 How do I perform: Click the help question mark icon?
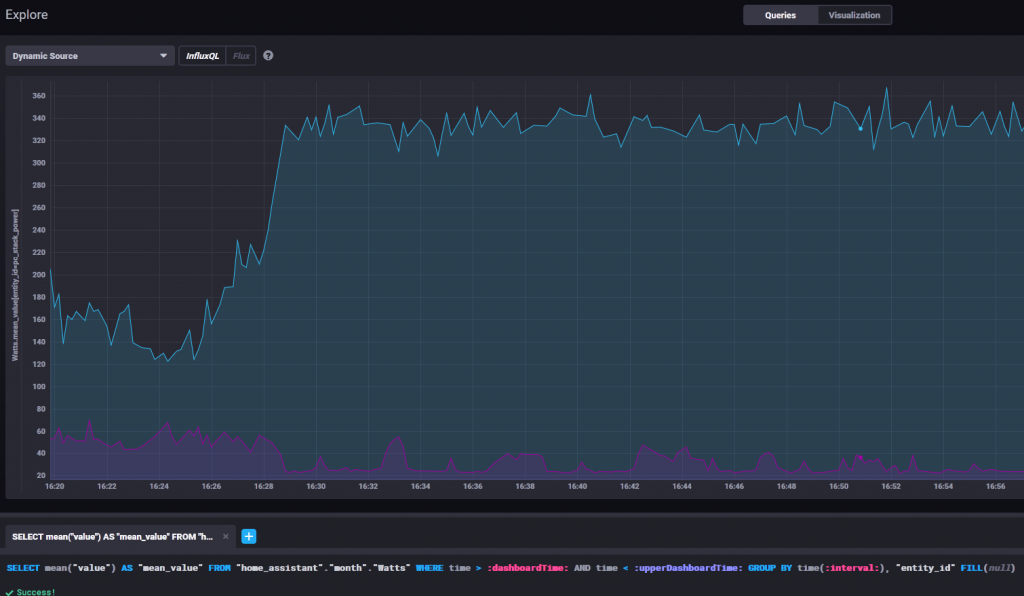[268, 56]
